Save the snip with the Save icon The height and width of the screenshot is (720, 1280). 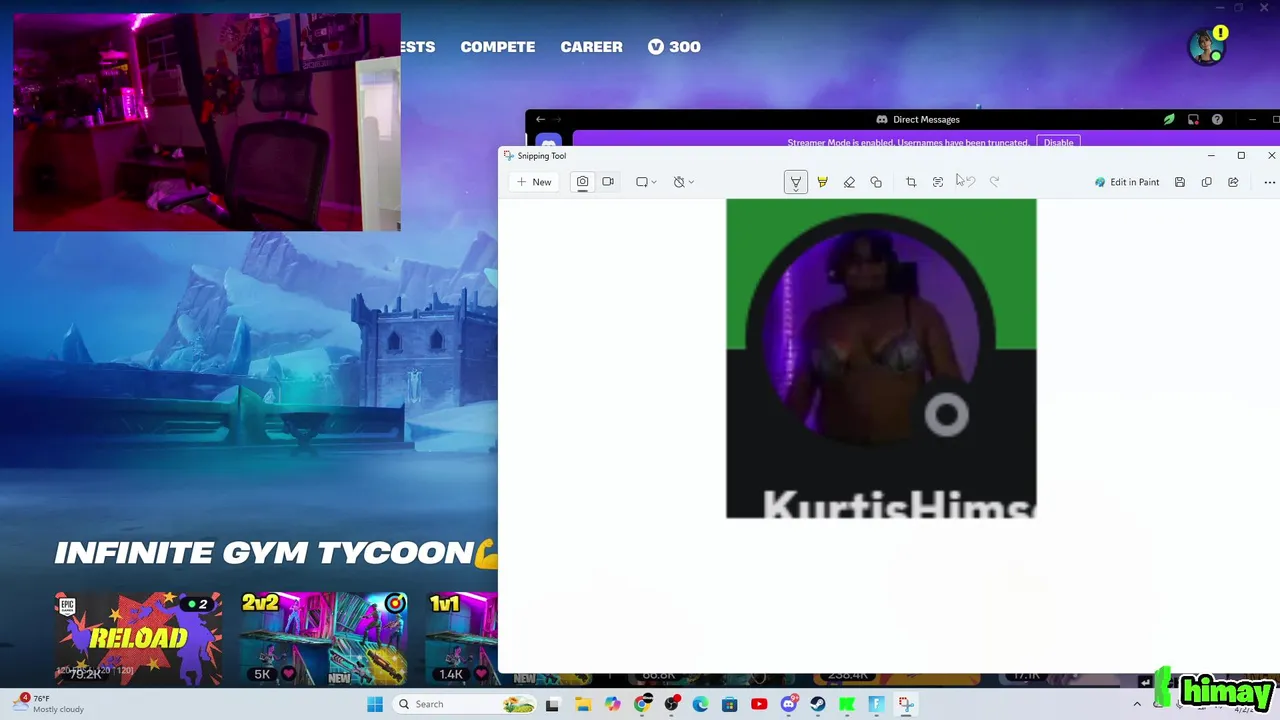1180,182
